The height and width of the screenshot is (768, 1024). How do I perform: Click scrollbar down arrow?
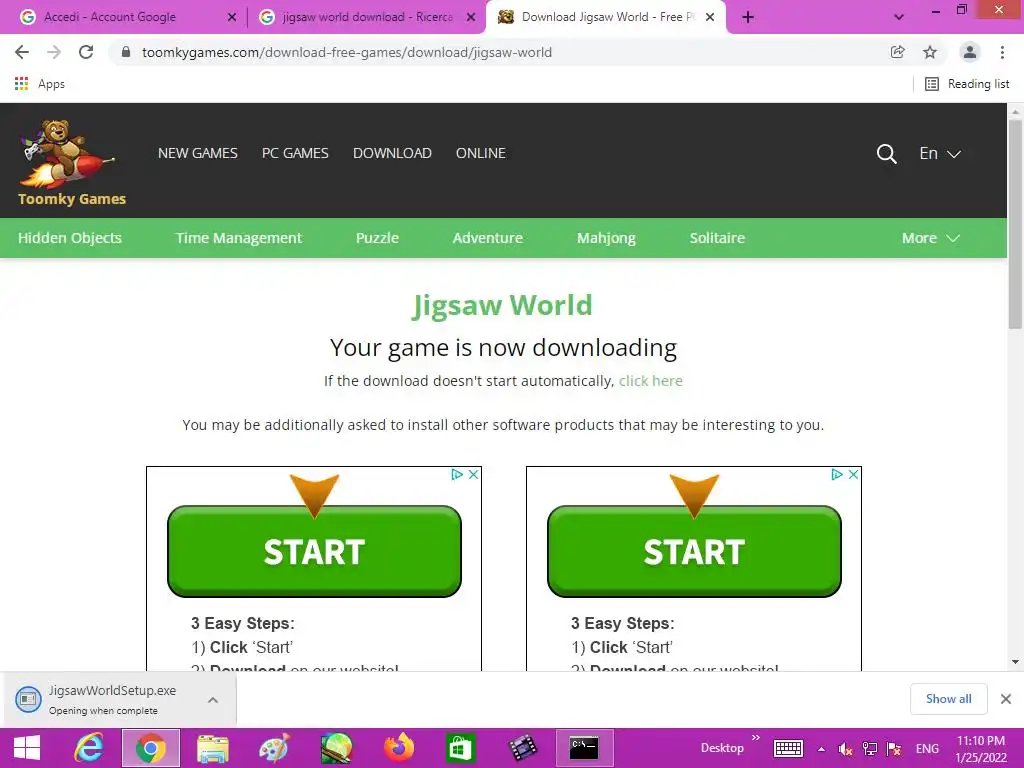(x=1015, y=662)
